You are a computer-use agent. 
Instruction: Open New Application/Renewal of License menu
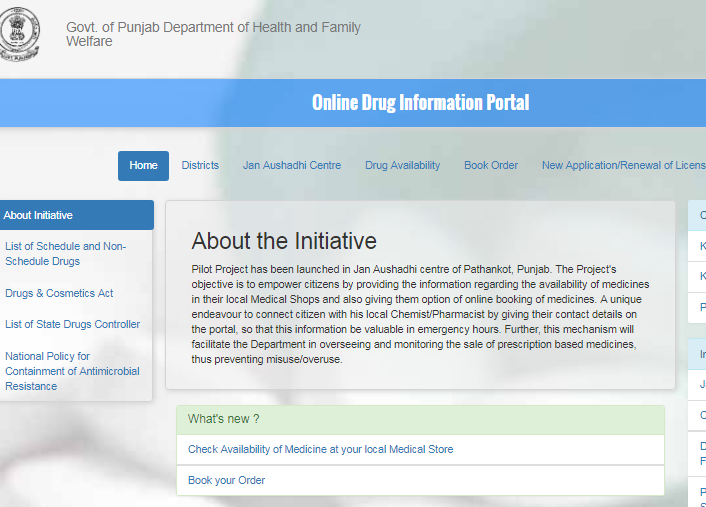[x=624, y=166]
